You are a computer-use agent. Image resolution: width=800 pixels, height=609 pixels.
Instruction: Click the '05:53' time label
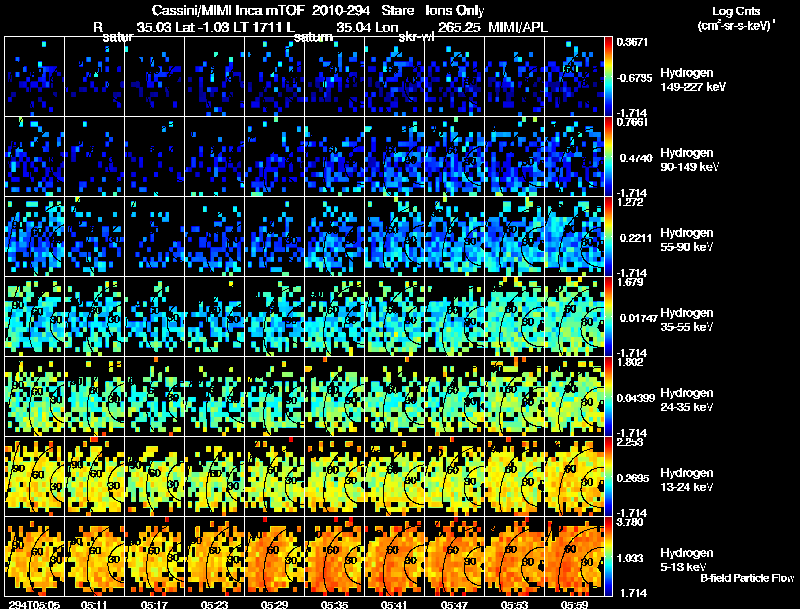(514, 604)
